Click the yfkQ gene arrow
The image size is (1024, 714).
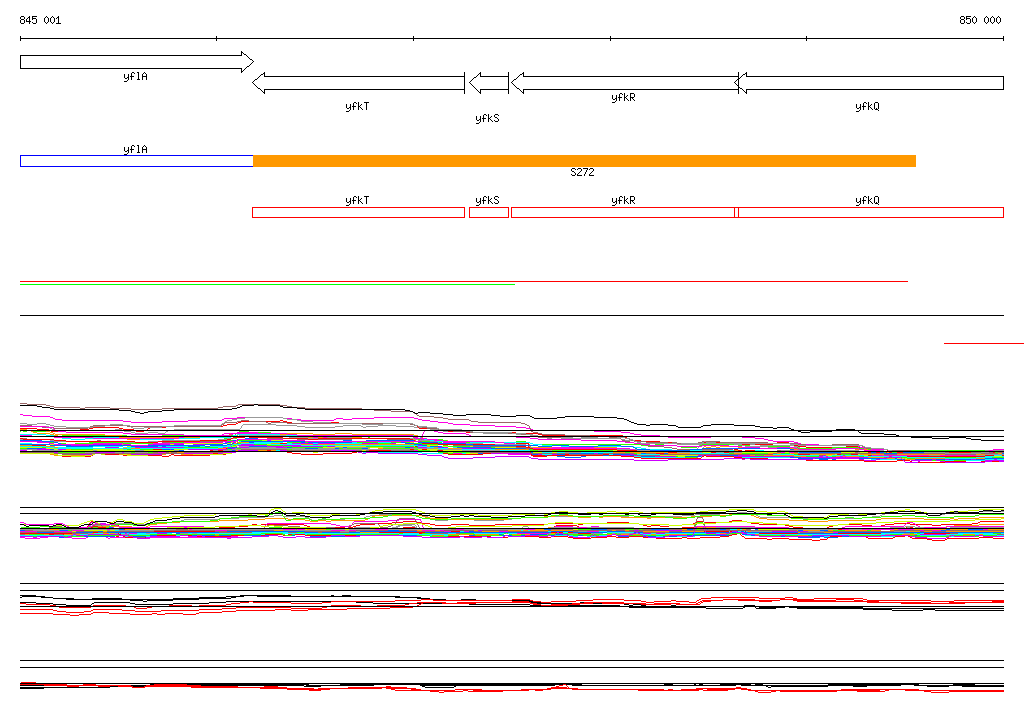point(870,83)
